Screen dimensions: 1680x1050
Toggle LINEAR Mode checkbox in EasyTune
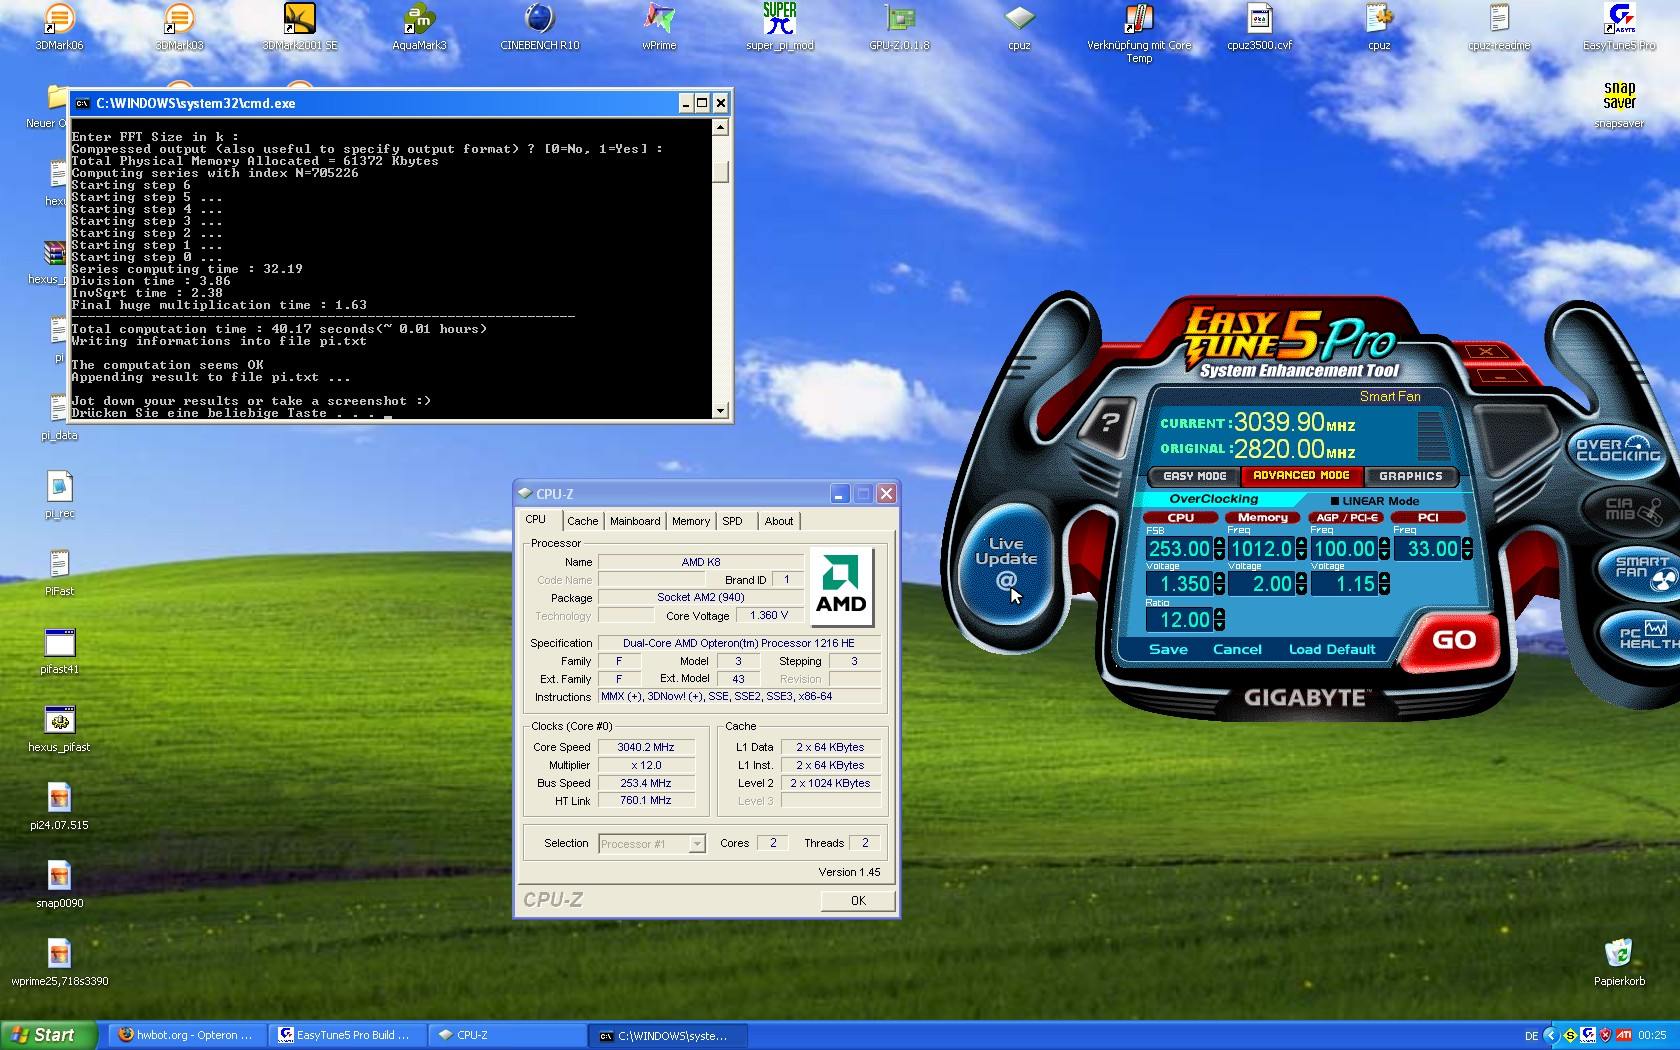[x=1335, y=501]
